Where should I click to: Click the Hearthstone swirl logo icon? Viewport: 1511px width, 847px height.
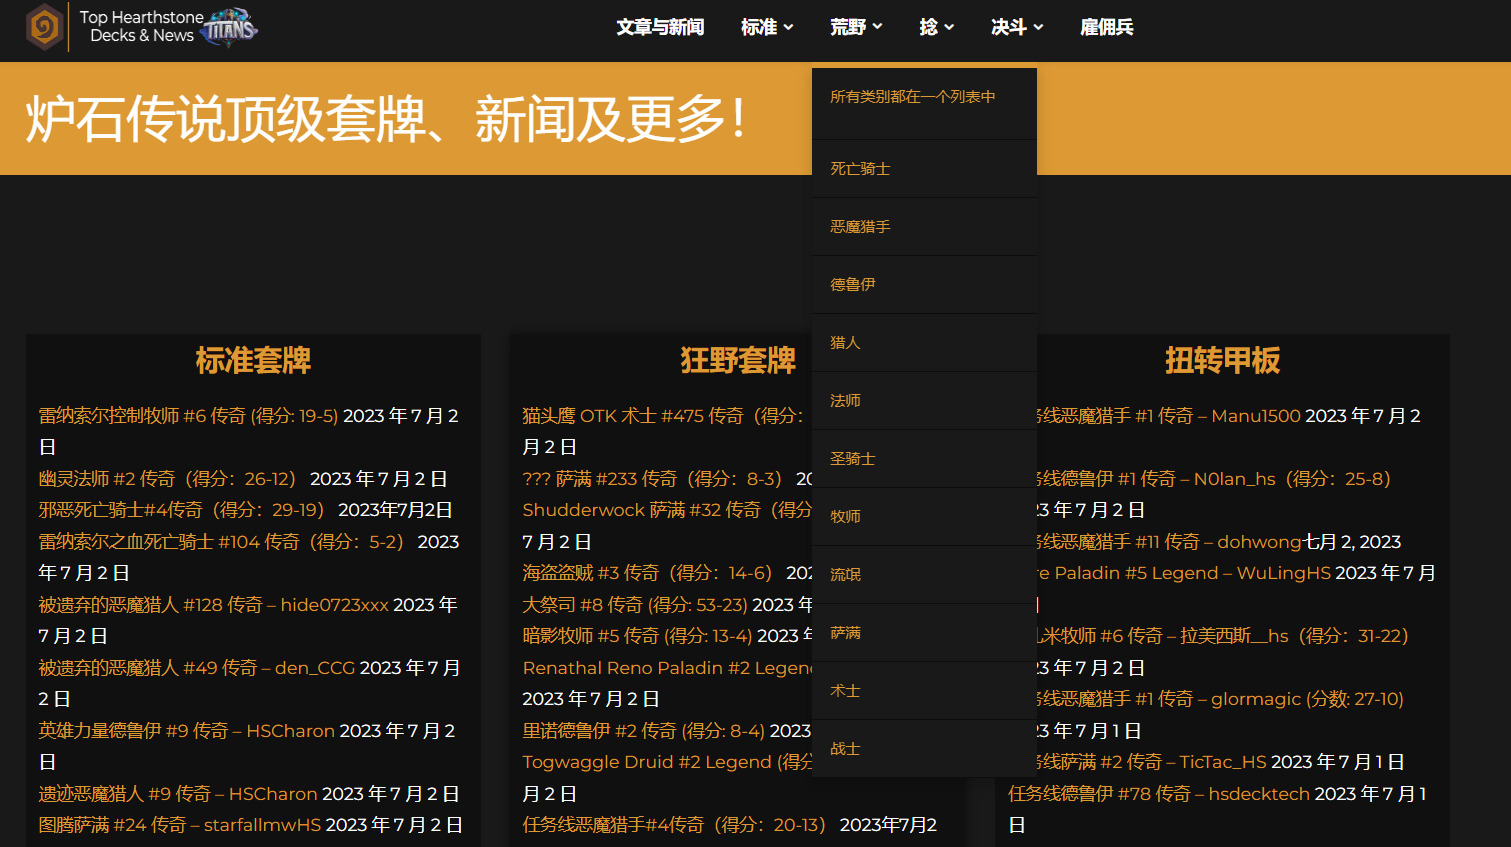(x=45, y=27)
